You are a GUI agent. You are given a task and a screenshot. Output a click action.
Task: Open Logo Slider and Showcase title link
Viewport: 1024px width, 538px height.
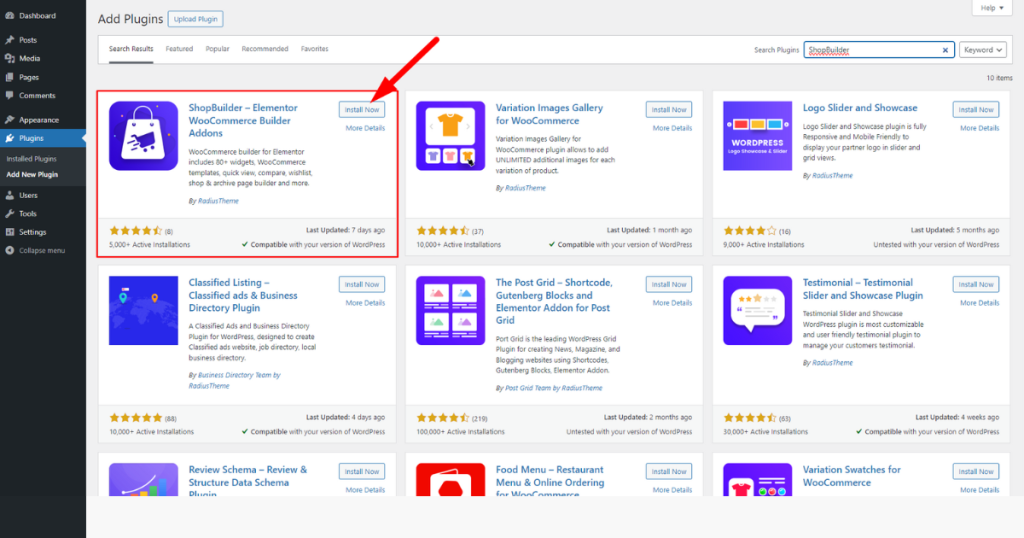[859, 108]
